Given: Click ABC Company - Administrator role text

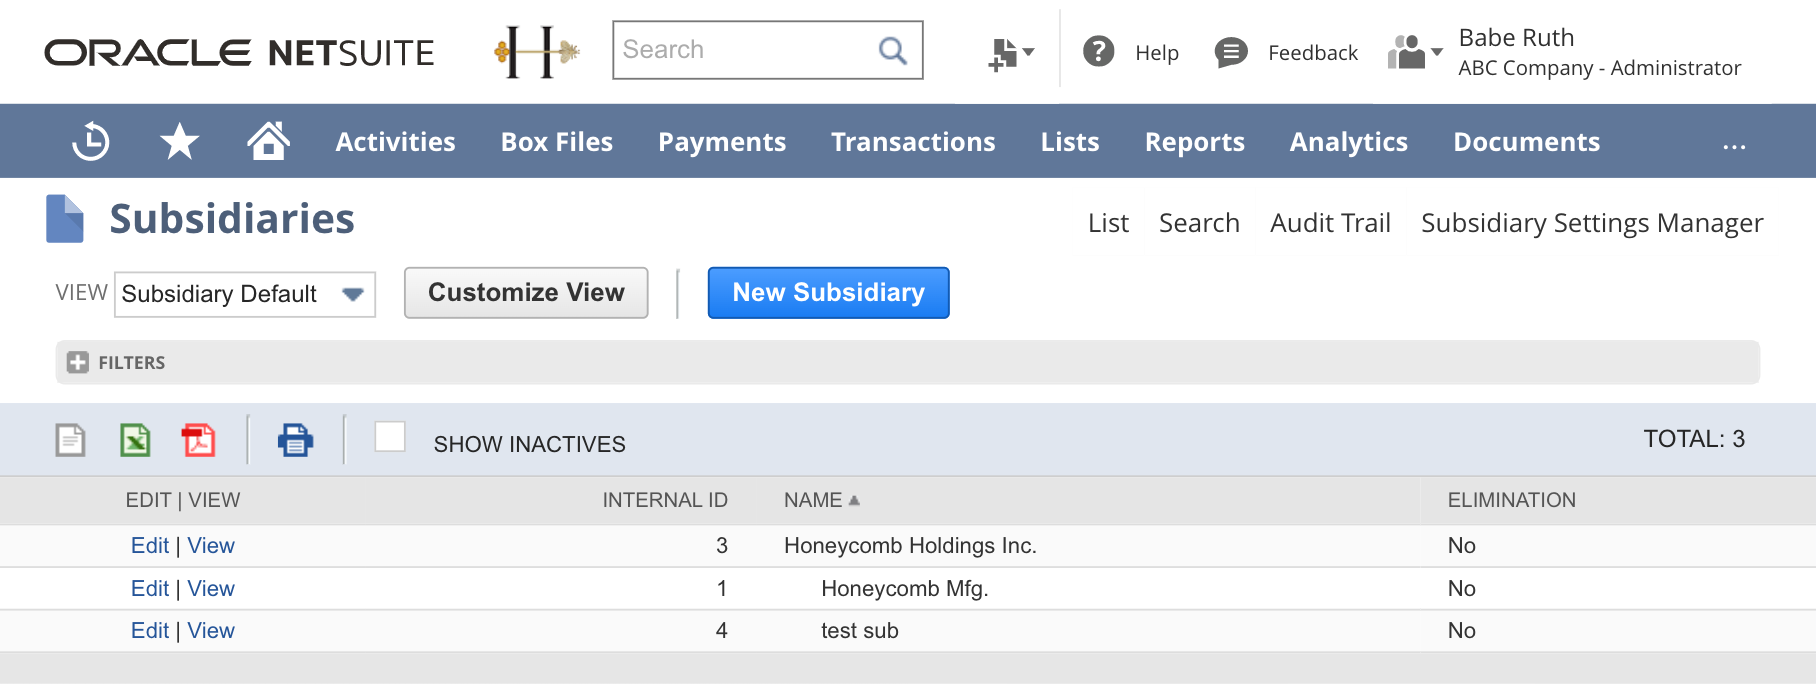Looking at the screenshot, I should [1599, 68].
